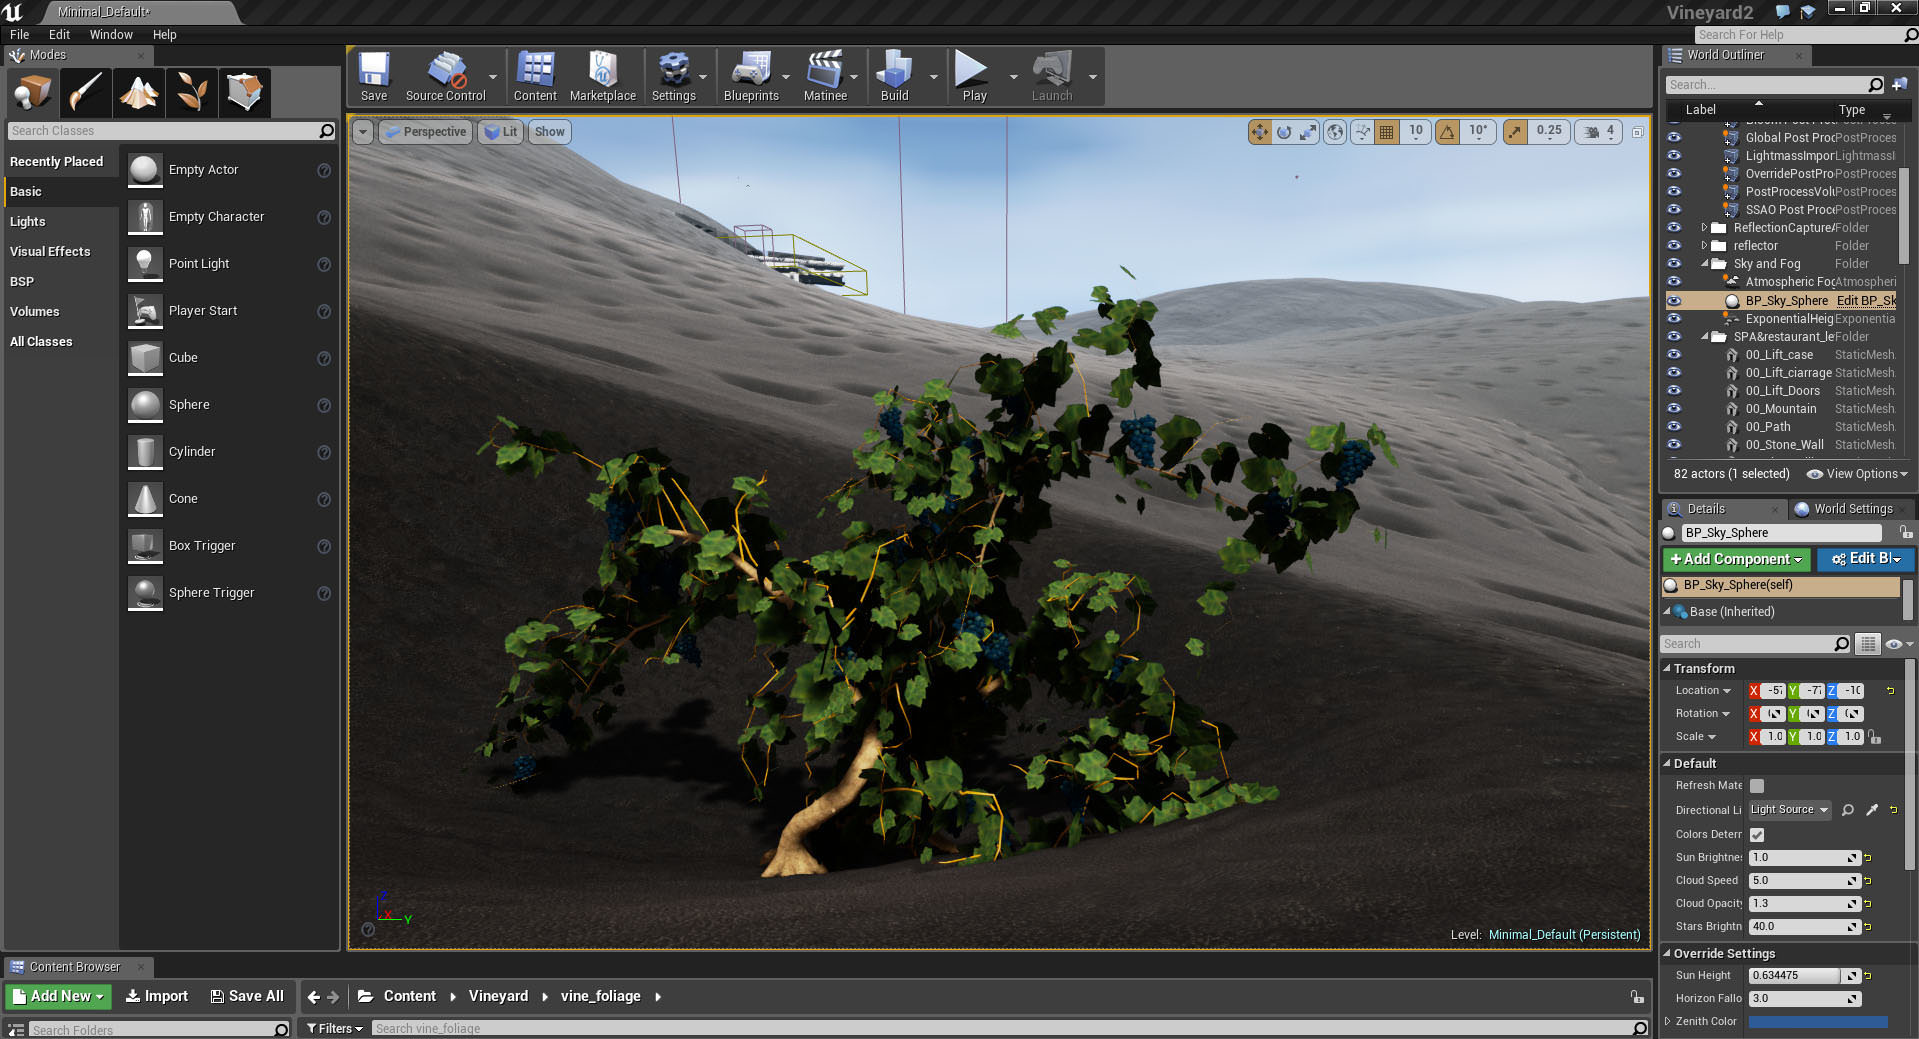This screenshot has width=1919, height=1039.
Task: Lock the Details panel selection
Action: (1906, 533)
